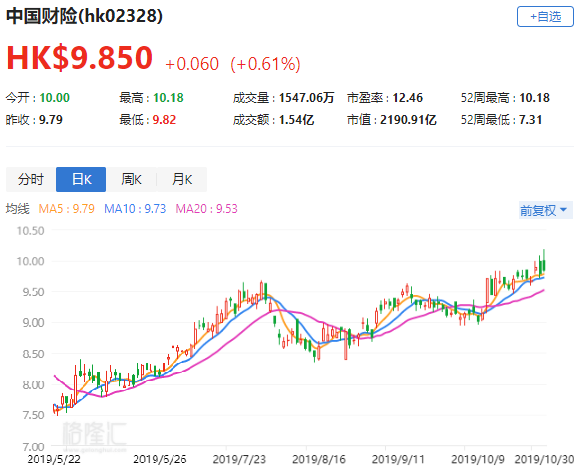Click the (+0.61%) percent change
Viewport: 582px width, 468px height.
click(265, 64)
